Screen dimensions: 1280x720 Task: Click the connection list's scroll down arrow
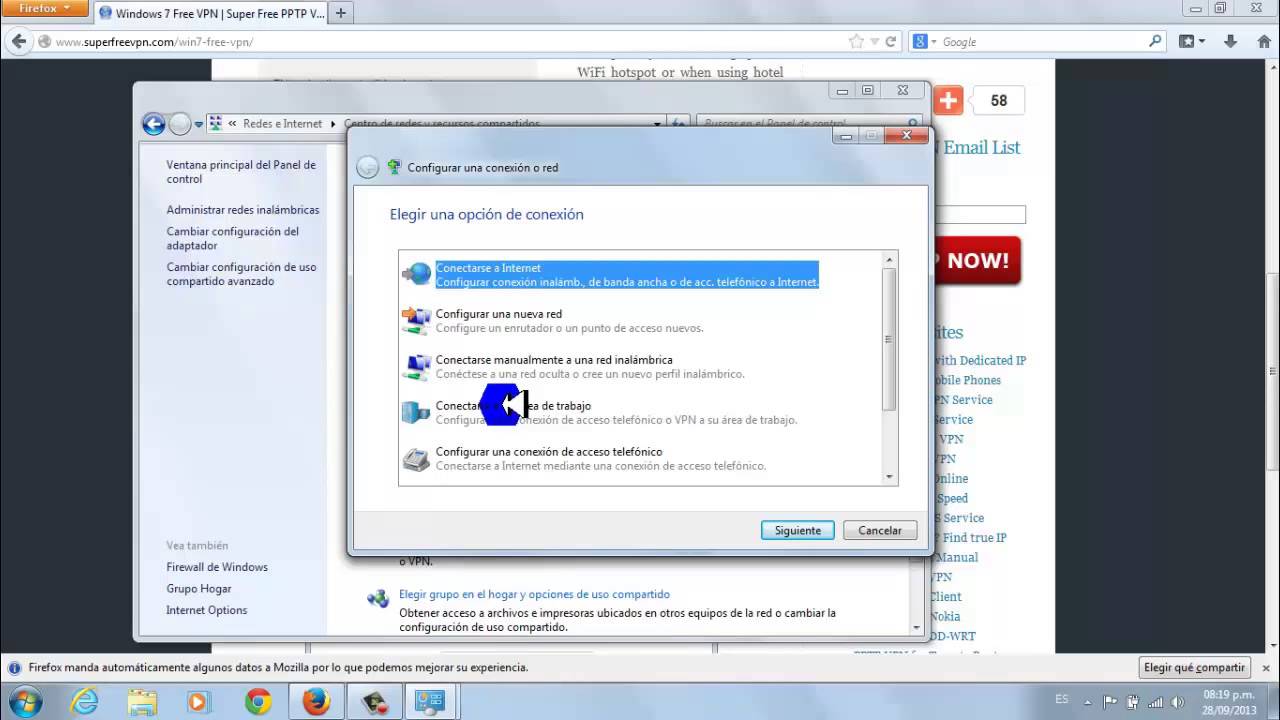889,478
